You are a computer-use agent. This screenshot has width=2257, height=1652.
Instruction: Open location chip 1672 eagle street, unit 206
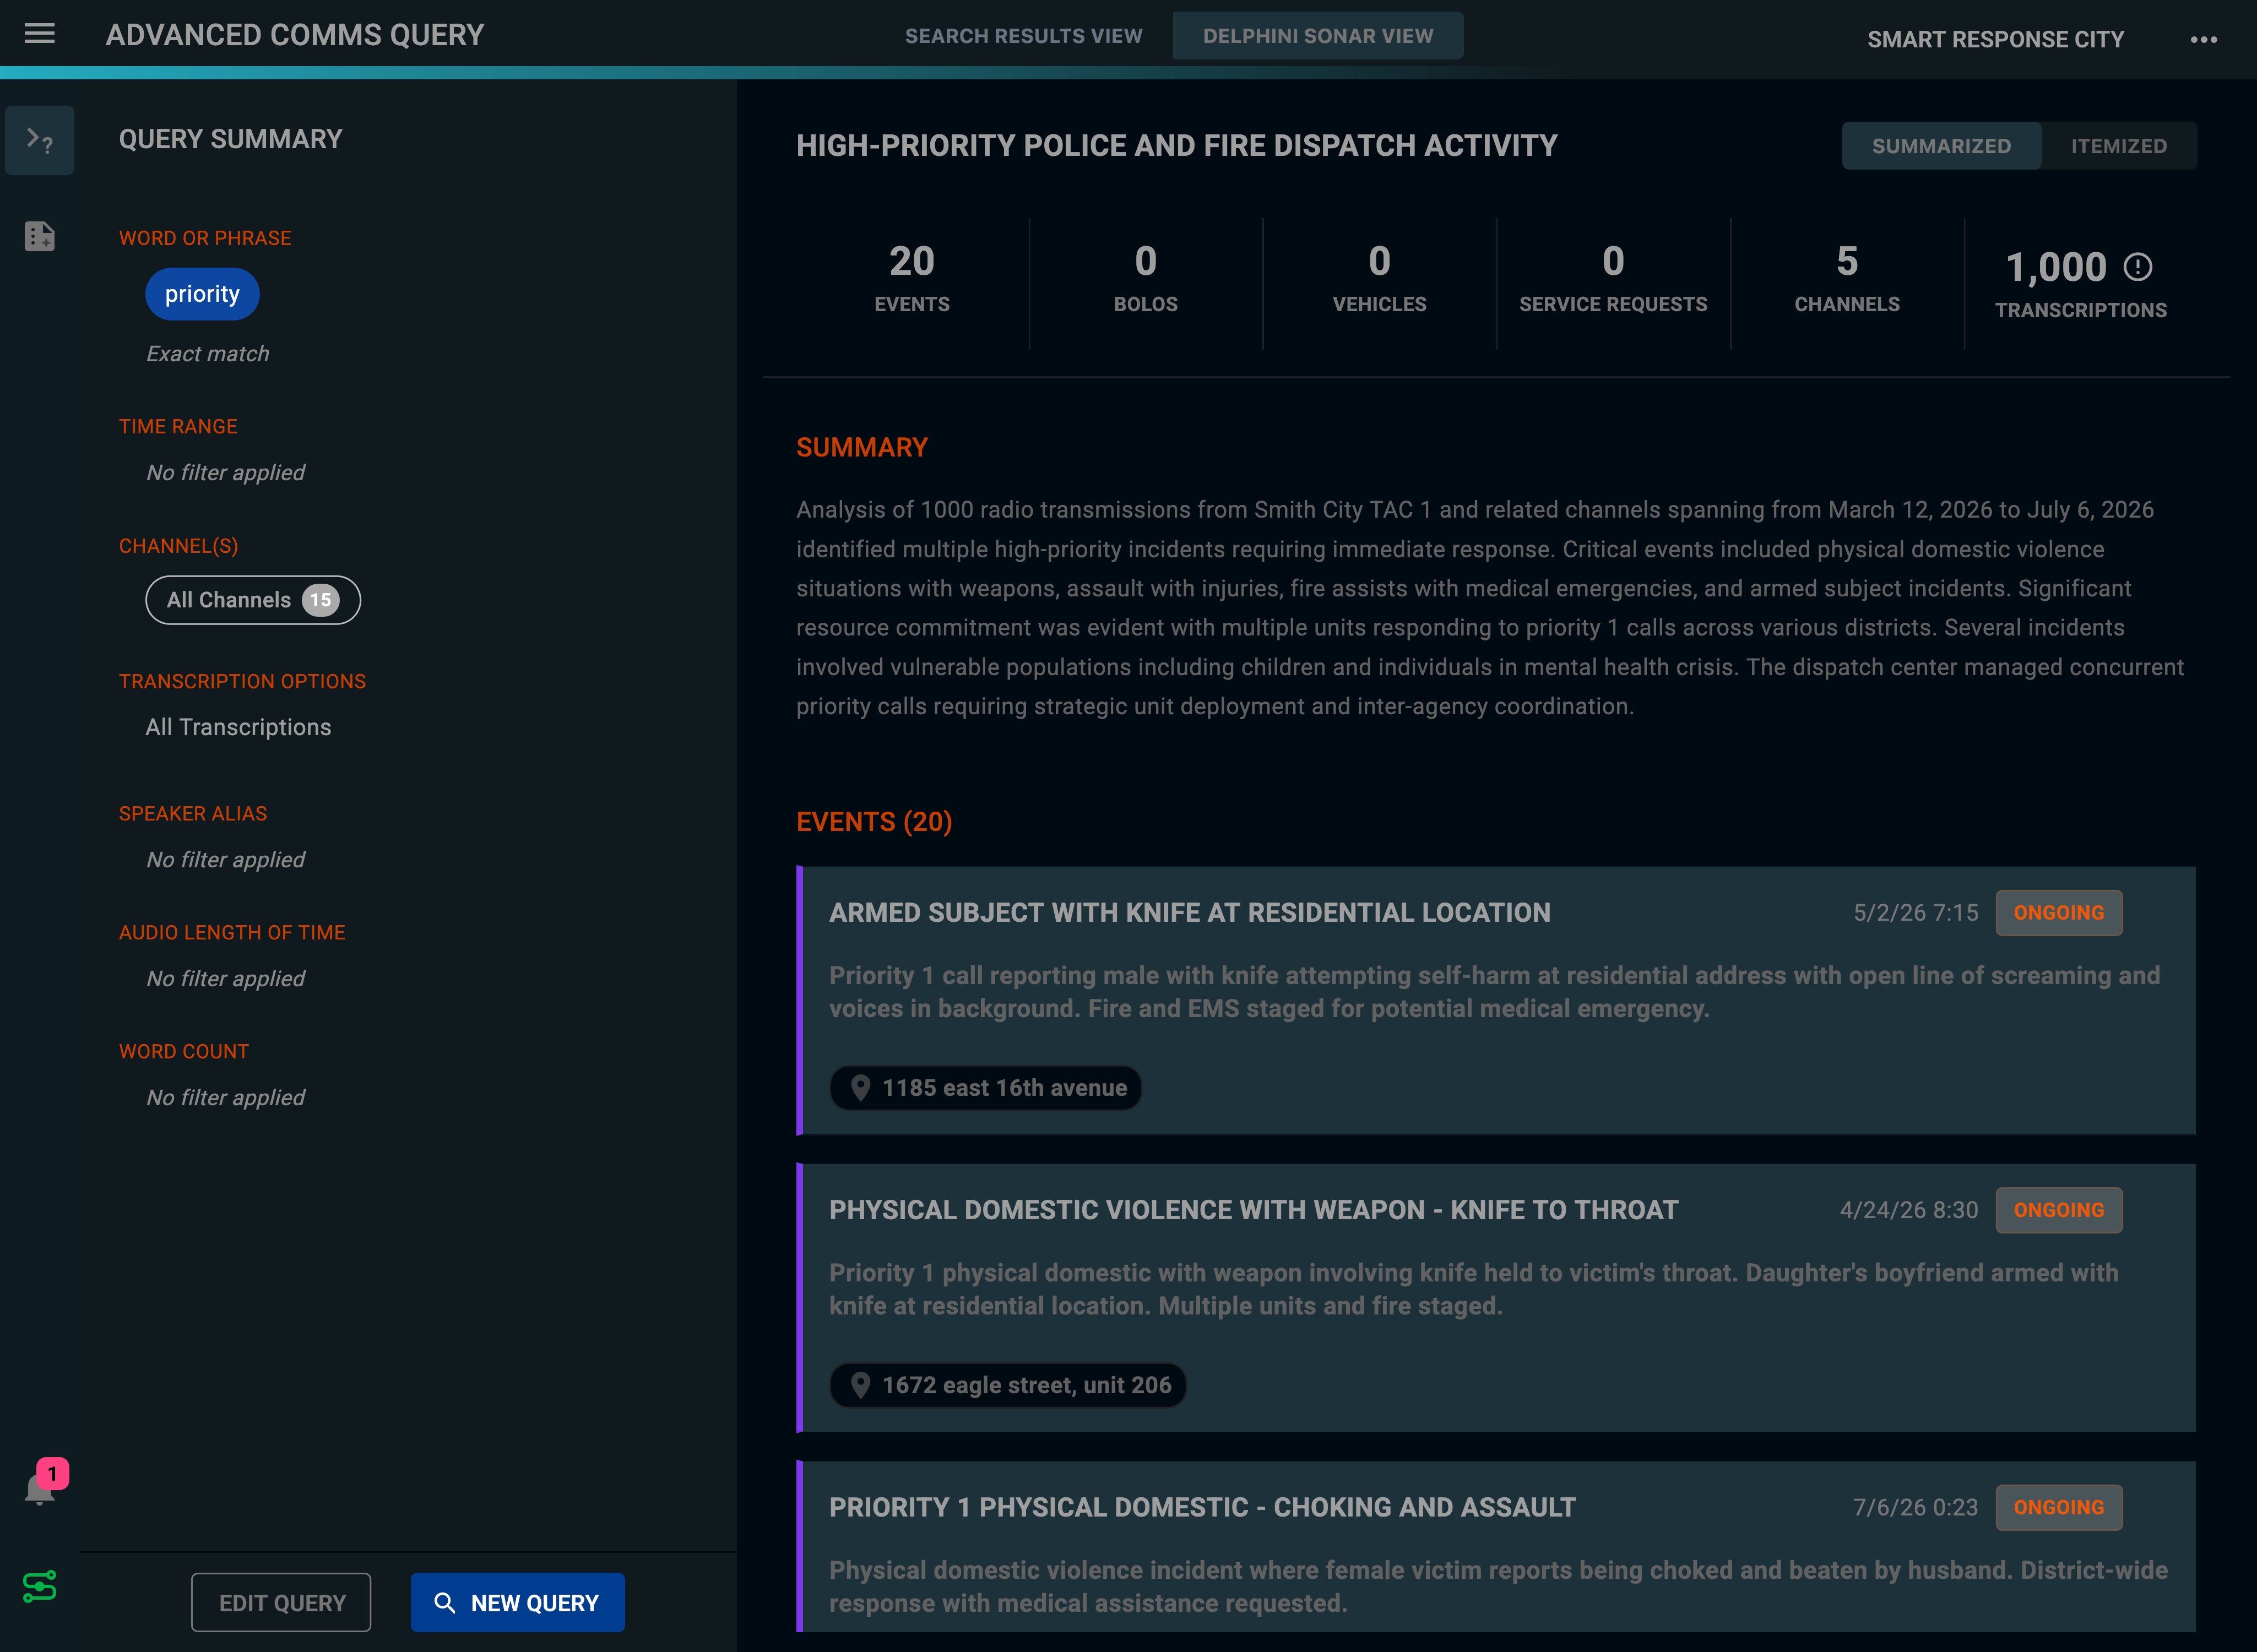[x=1007, y=1385]
